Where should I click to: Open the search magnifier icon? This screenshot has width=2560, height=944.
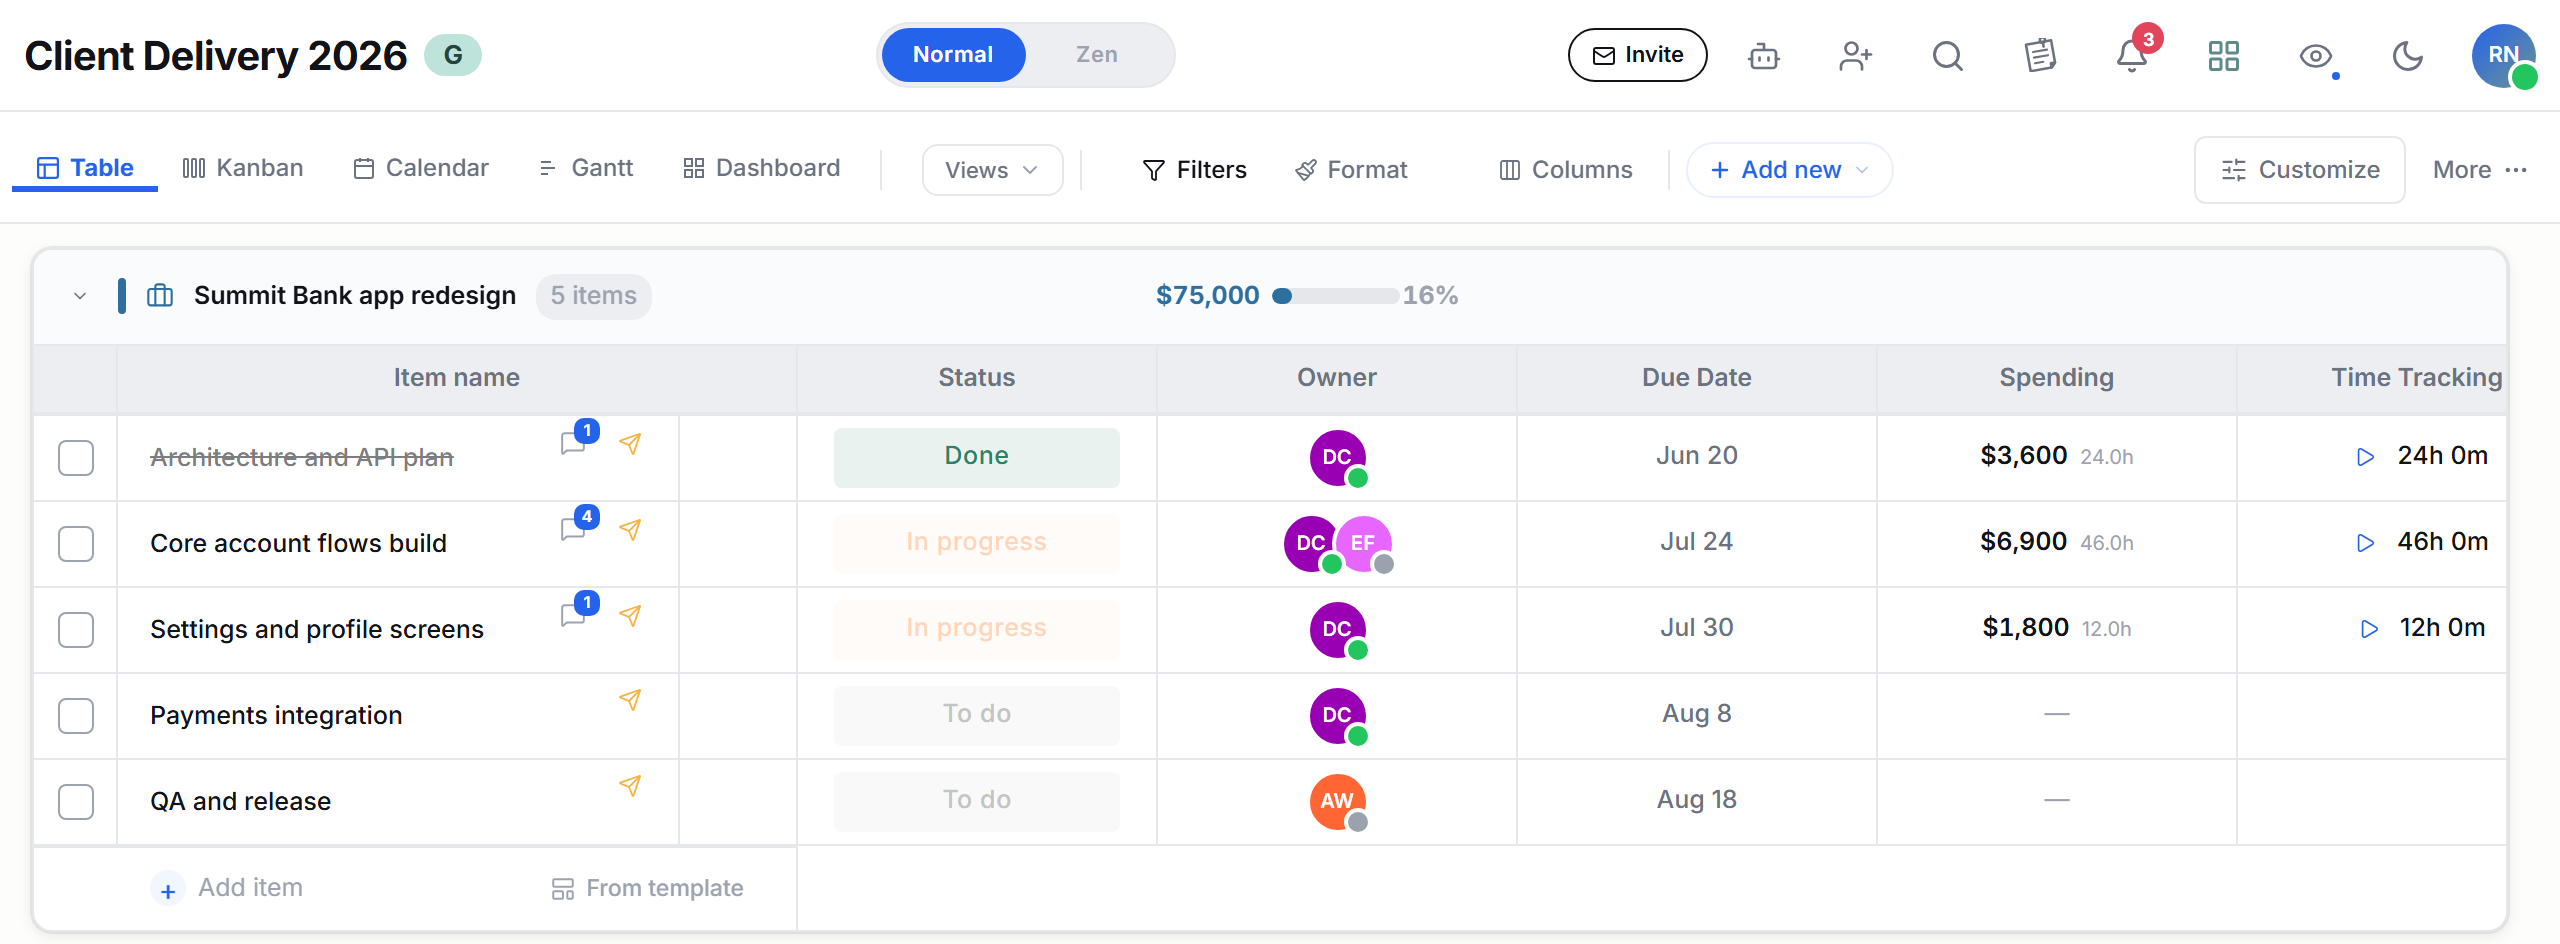coord(1947,56)
